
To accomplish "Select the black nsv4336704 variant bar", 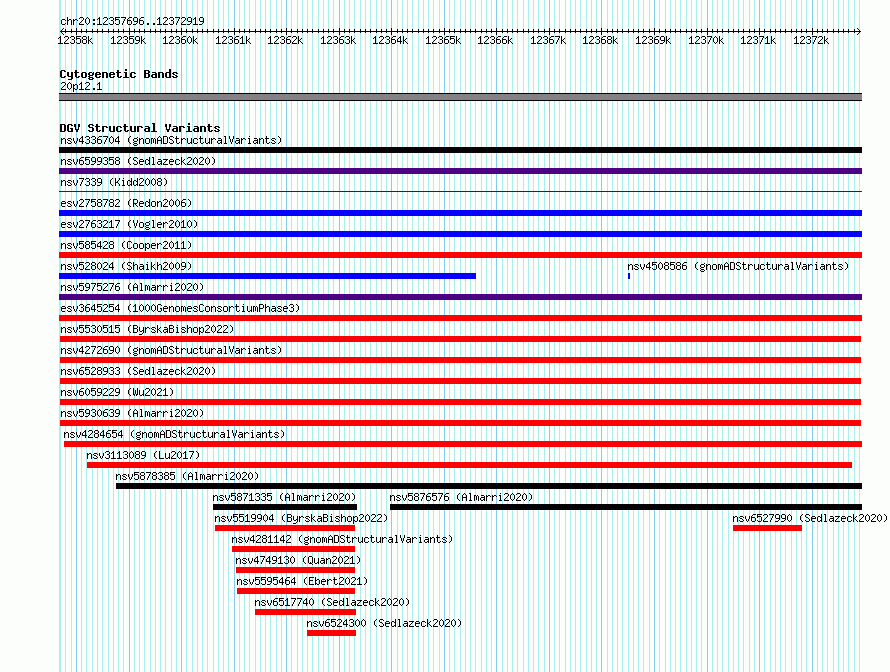I will (x=460, y=150).
